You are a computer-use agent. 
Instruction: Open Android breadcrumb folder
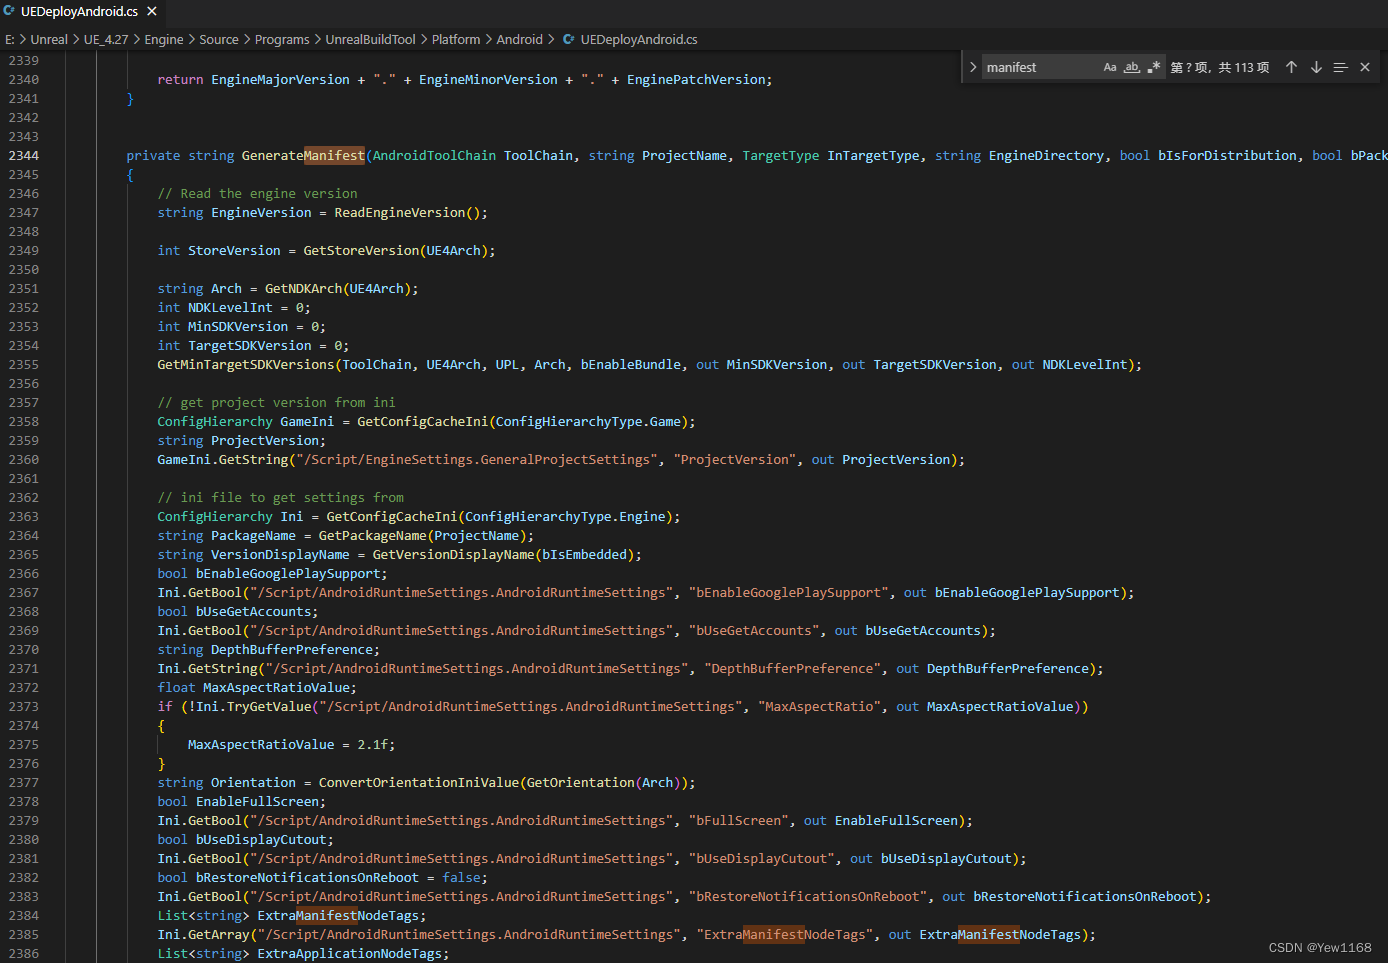pos(520,40)
